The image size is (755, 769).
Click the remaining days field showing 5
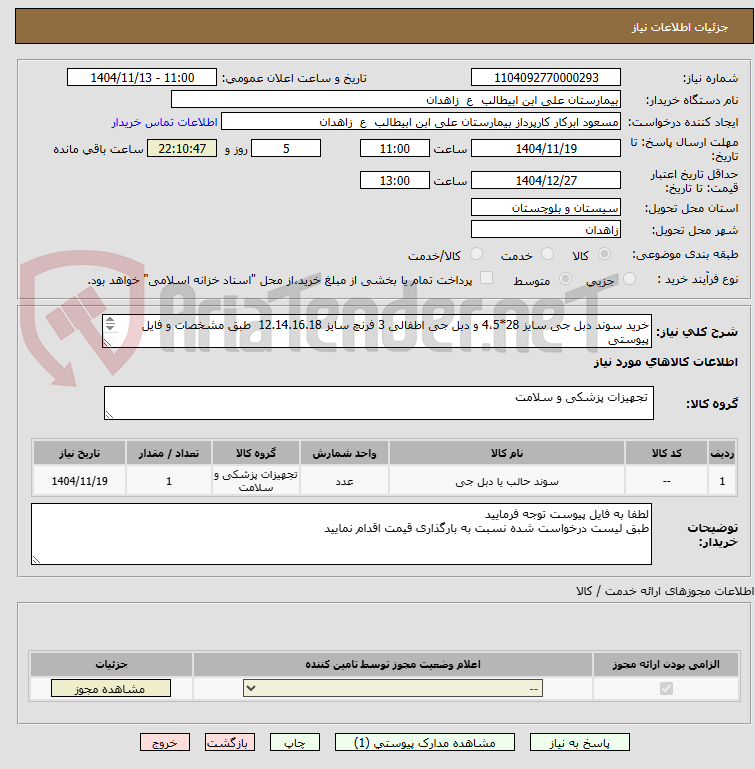(286, 148)
